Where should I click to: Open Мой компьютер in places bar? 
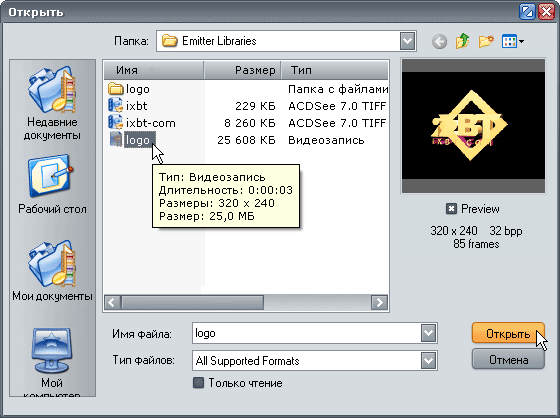(x=52, y=363)
